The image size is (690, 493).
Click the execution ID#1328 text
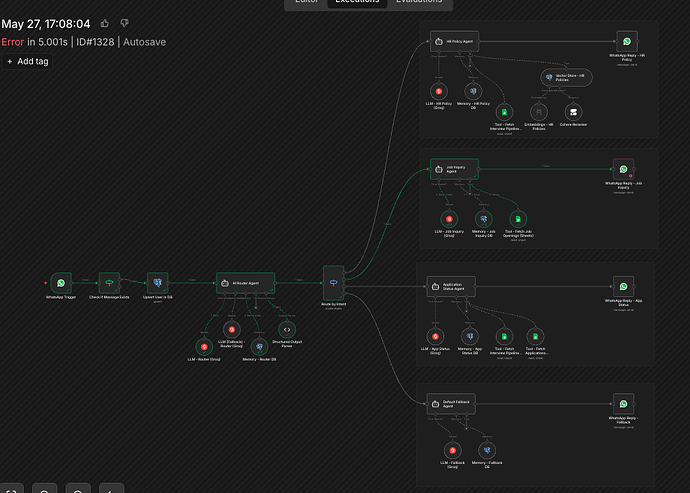95,42
